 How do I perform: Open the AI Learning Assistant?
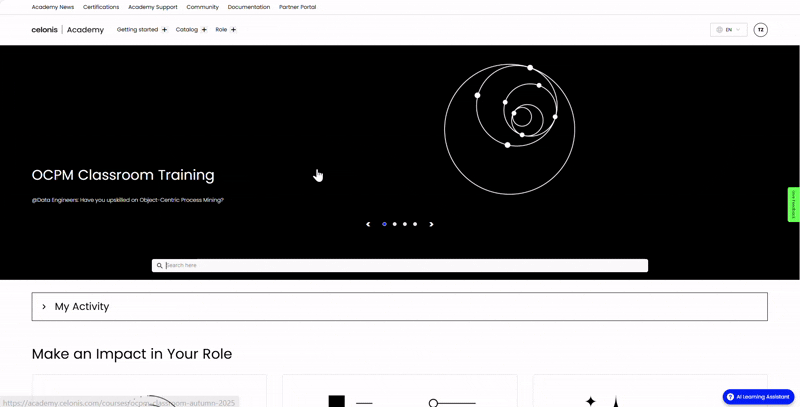758,396
